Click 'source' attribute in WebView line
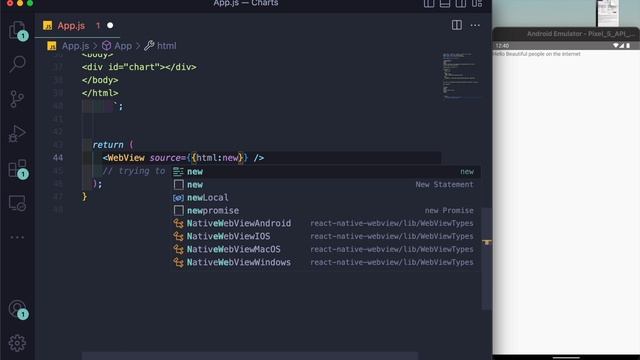Viewport: 640px width, 360px height. pyautogui.click(x=165, y=158)
